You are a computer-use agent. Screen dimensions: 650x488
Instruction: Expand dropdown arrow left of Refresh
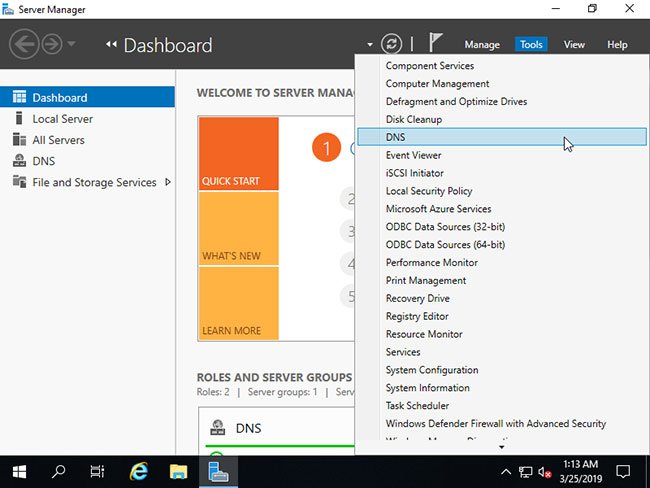tap(370, 44)
